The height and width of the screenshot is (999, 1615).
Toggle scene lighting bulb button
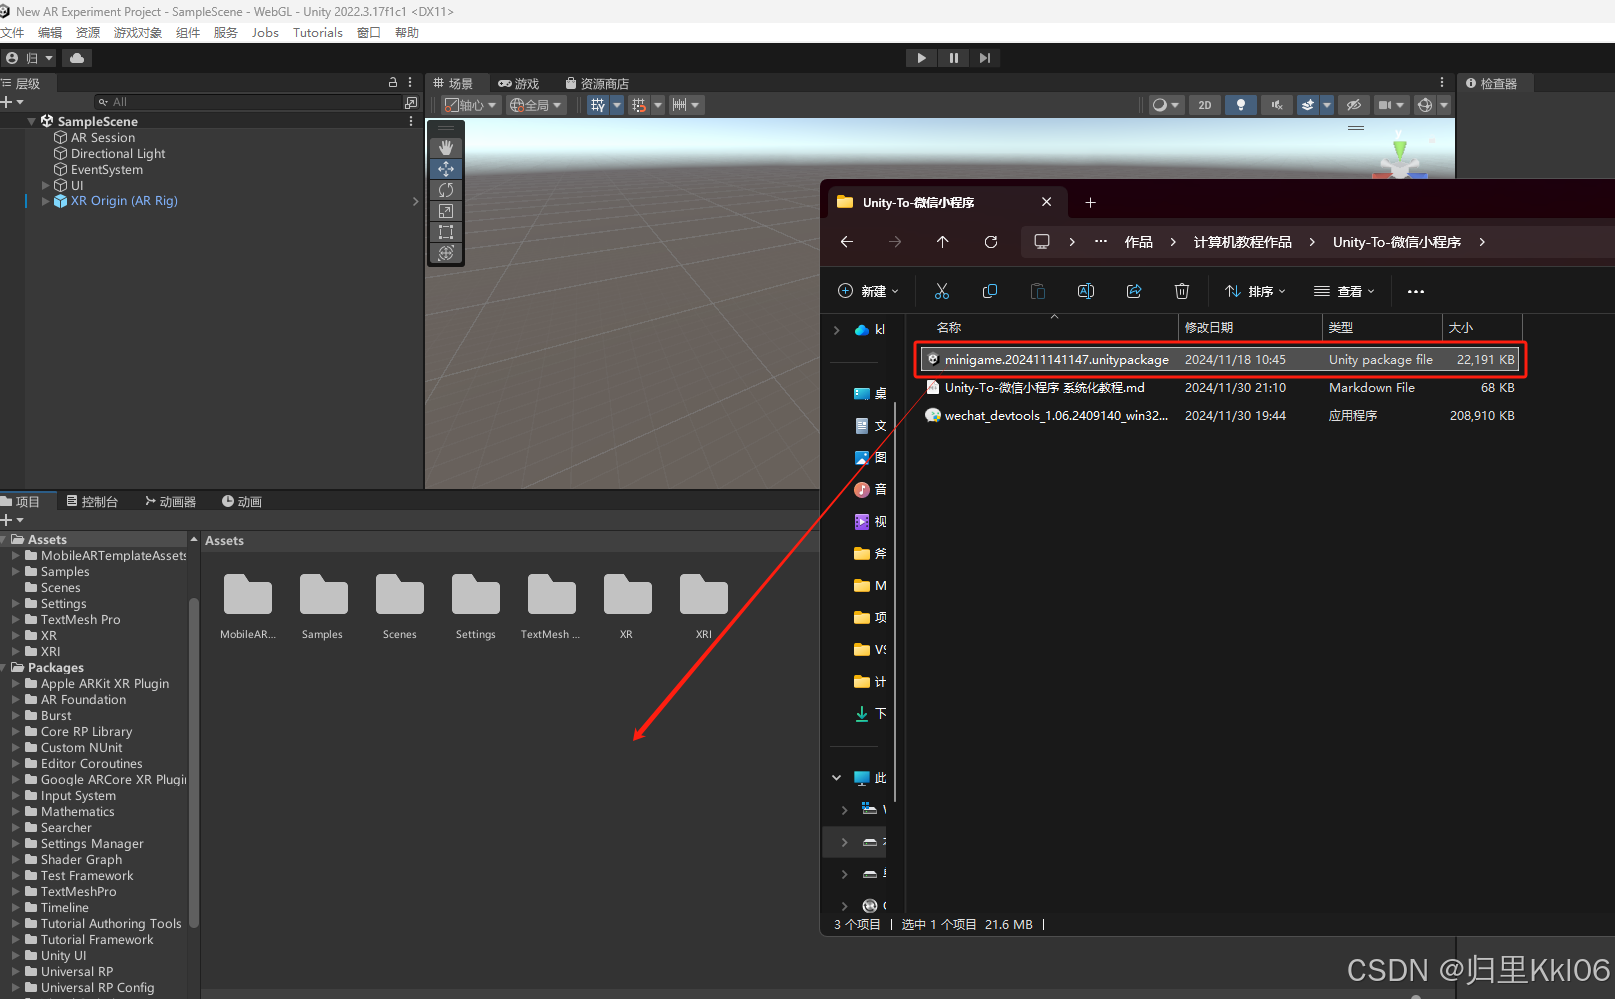1241,105
